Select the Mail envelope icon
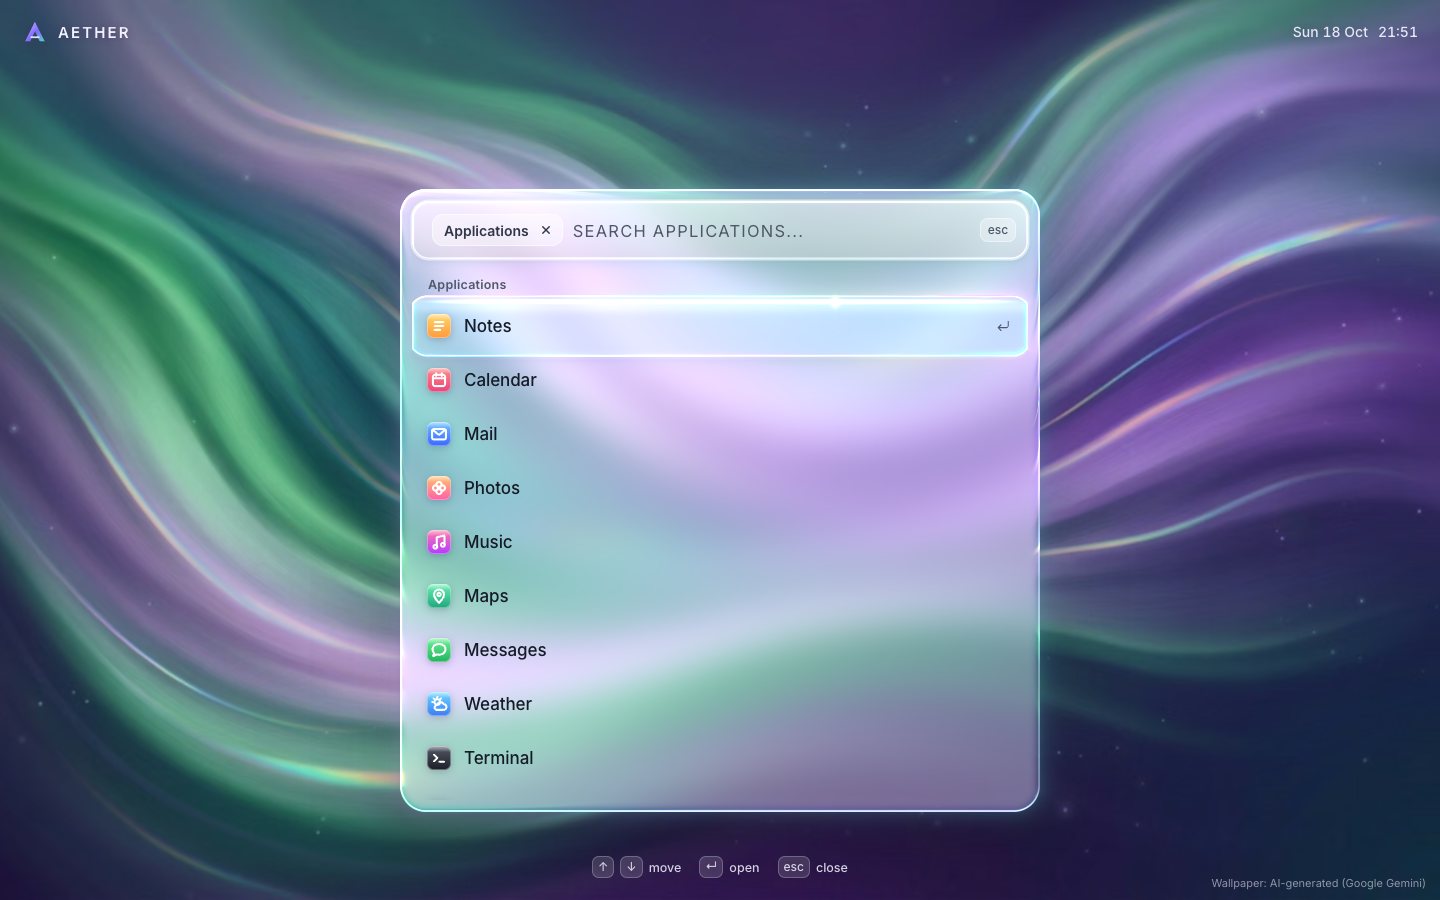 [x=439, y=434]
